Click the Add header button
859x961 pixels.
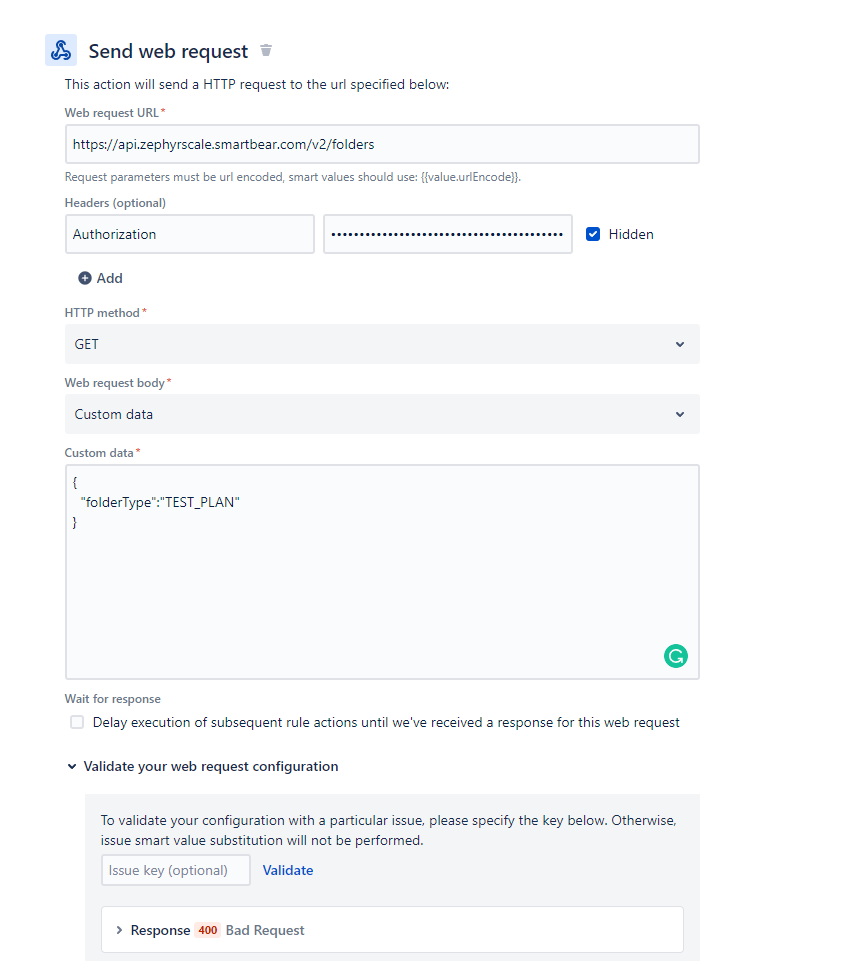coord(101,278)
